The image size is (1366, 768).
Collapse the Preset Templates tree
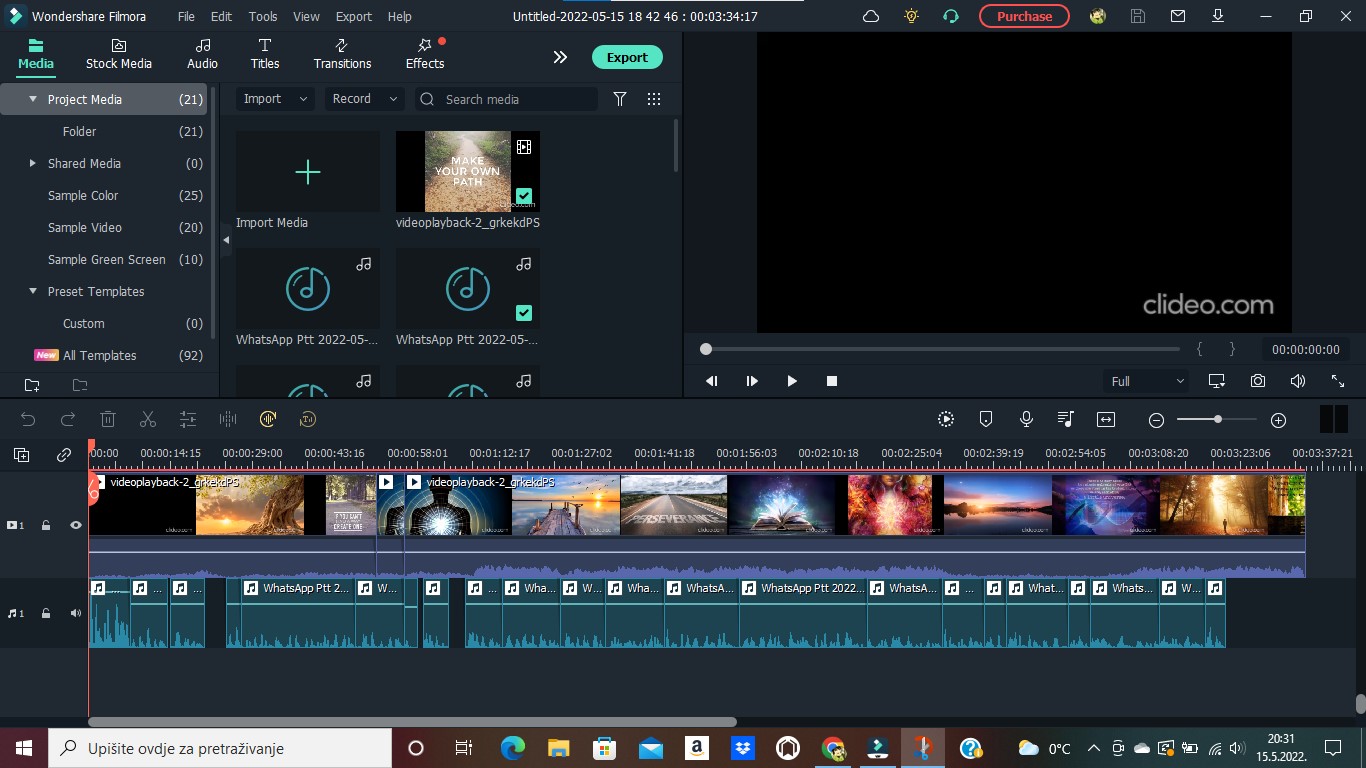point(33,291)
